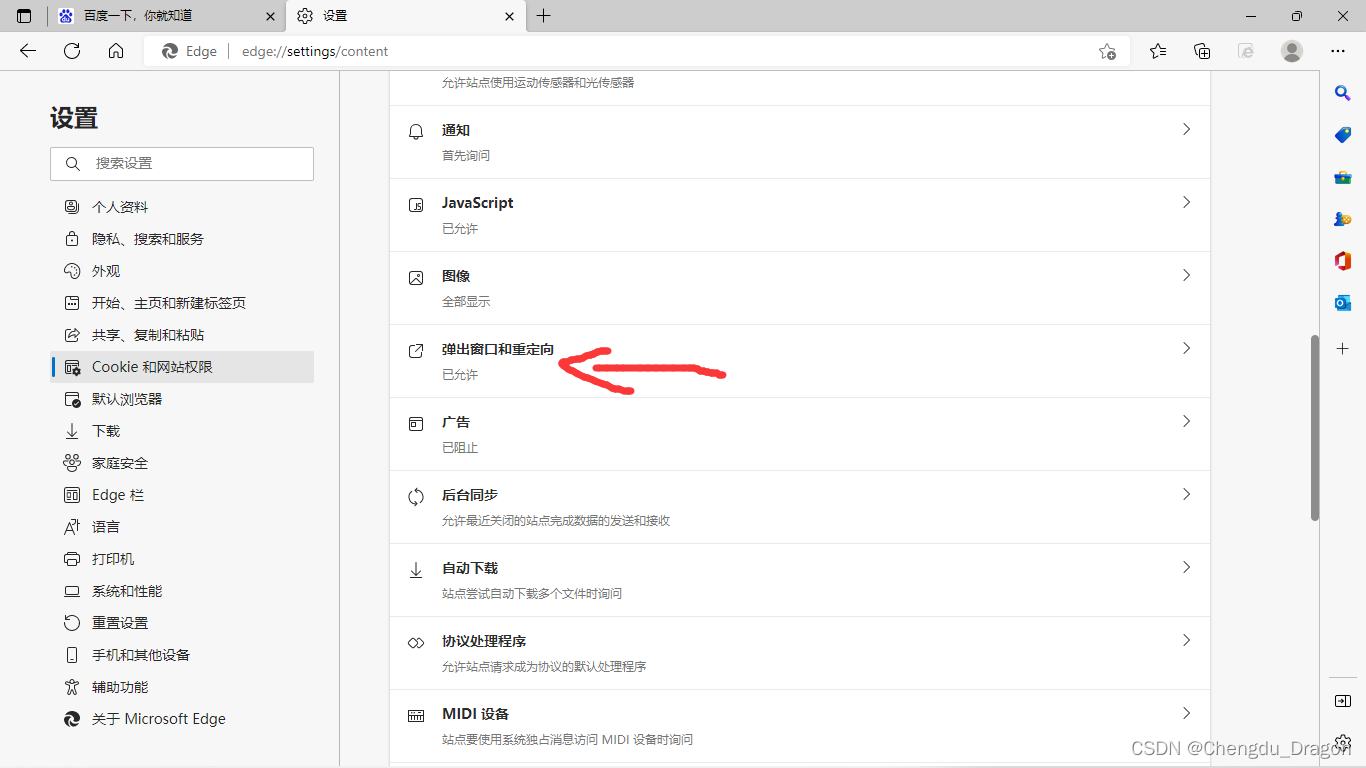Open the Collections panel
The width and height of the screenshot is (1366, 768).
point(1202,50)
